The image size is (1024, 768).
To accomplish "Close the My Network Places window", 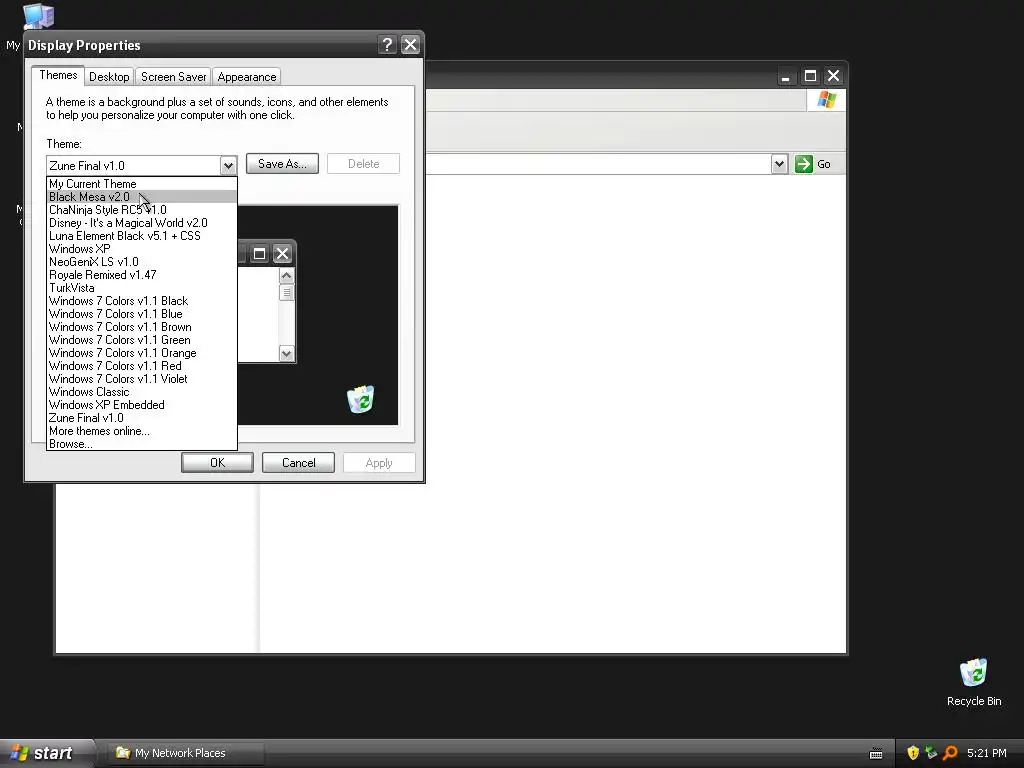I will pos(833,76).
